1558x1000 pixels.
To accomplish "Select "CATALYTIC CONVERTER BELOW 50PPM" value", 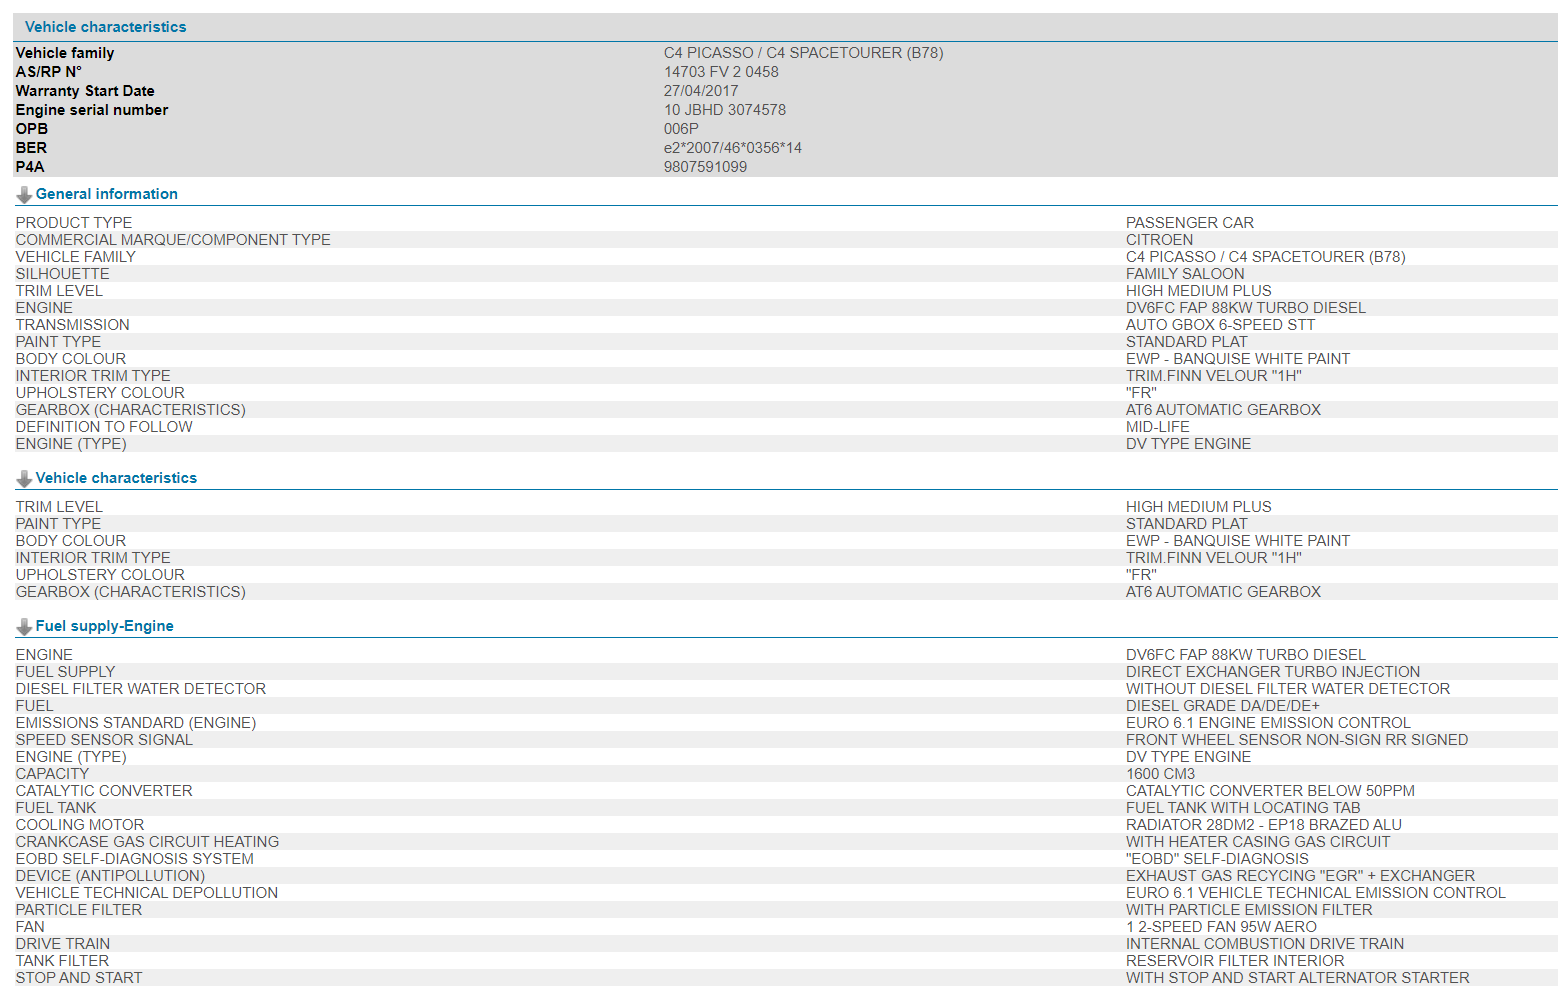I will click(x=1270, y=791).
